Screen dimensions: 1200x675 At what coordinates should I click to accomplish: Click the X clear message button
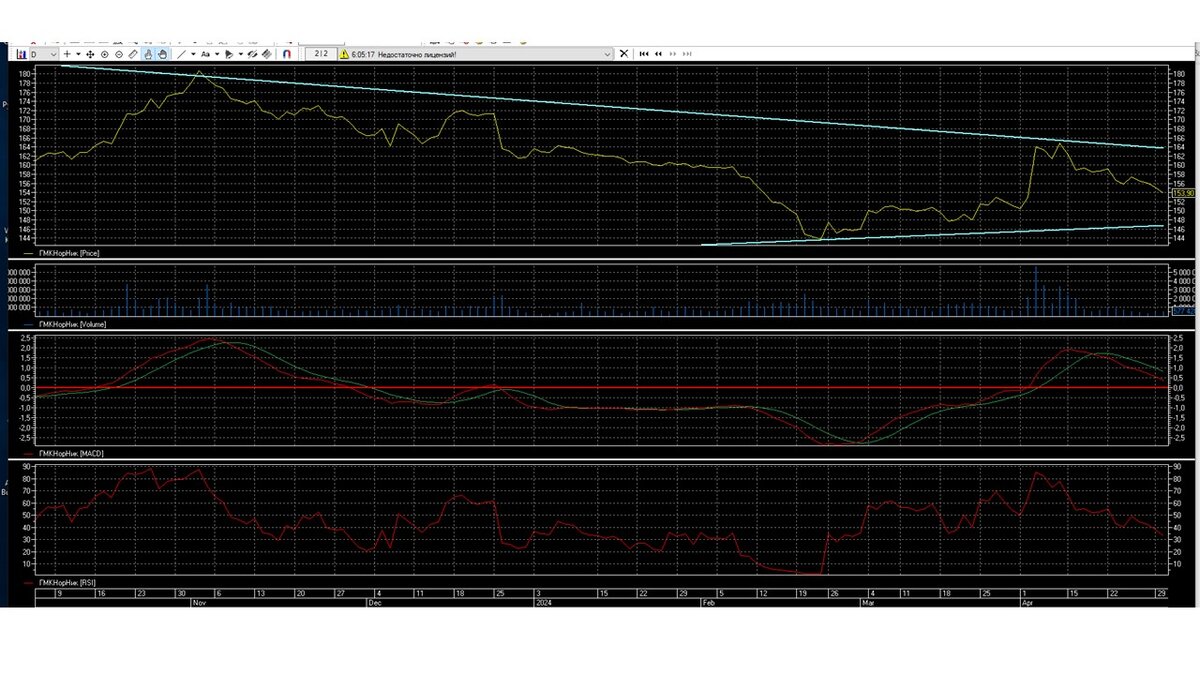(624, 54)
